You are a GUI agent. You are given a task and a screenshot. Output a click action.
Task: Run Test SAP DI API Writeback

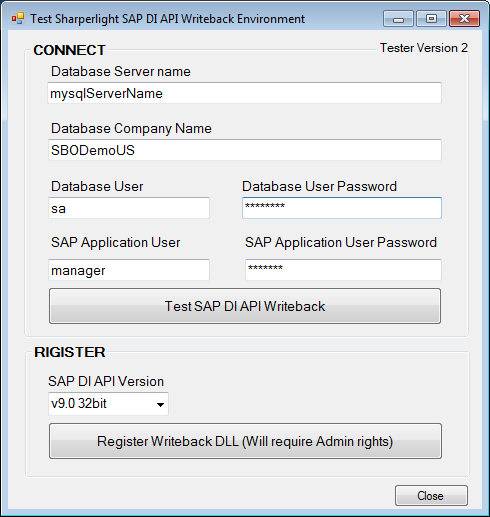click(245, 306)
